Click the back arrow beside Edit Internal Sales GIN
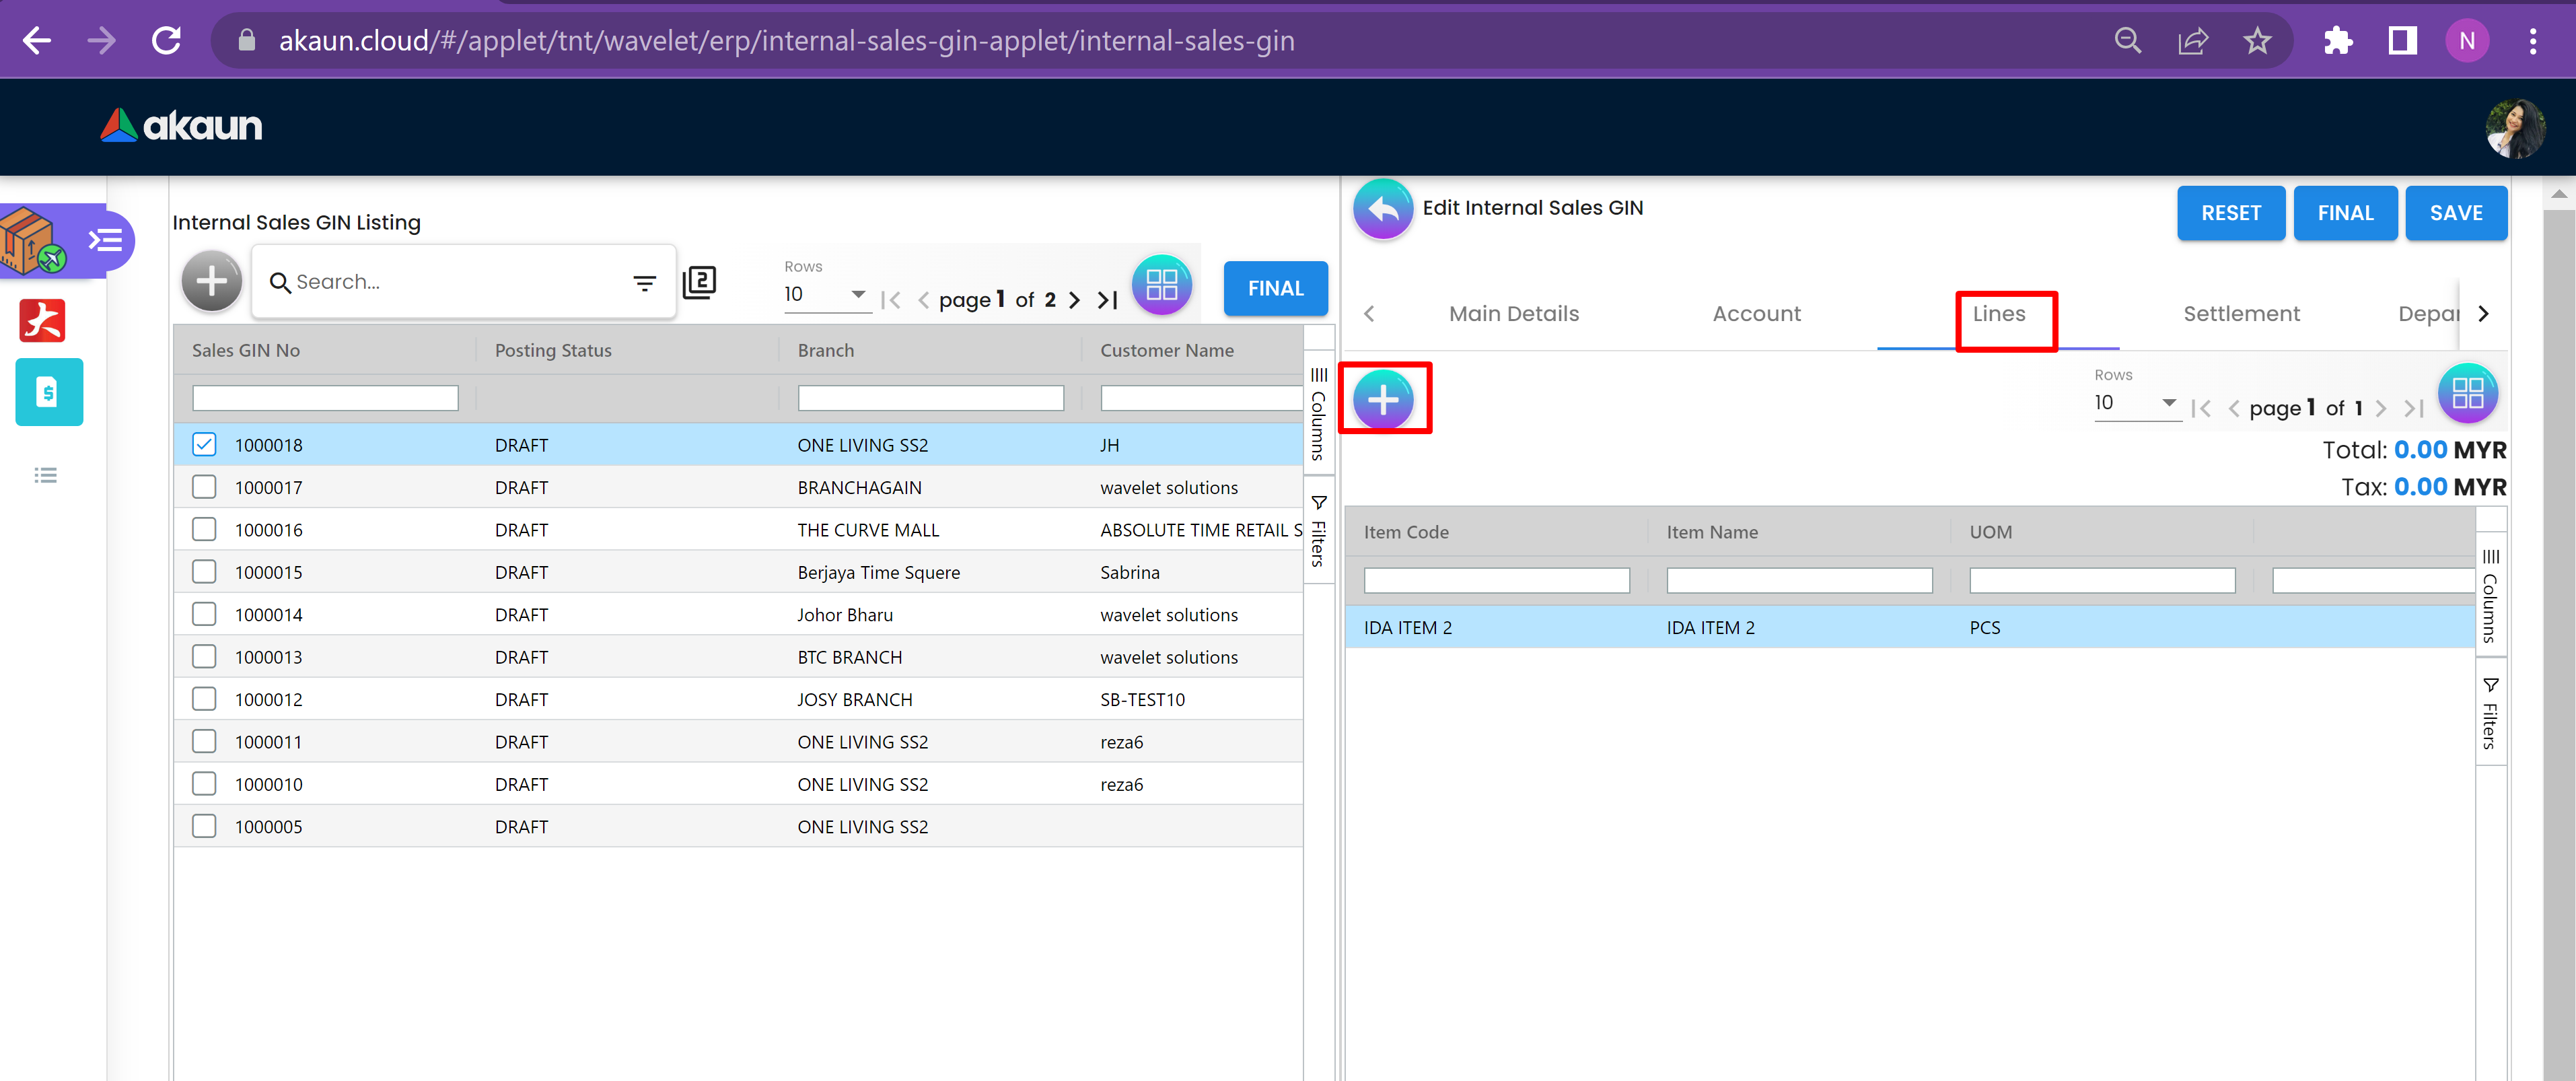The width and height of the screenshot is (2576, 1081). 1382,209
